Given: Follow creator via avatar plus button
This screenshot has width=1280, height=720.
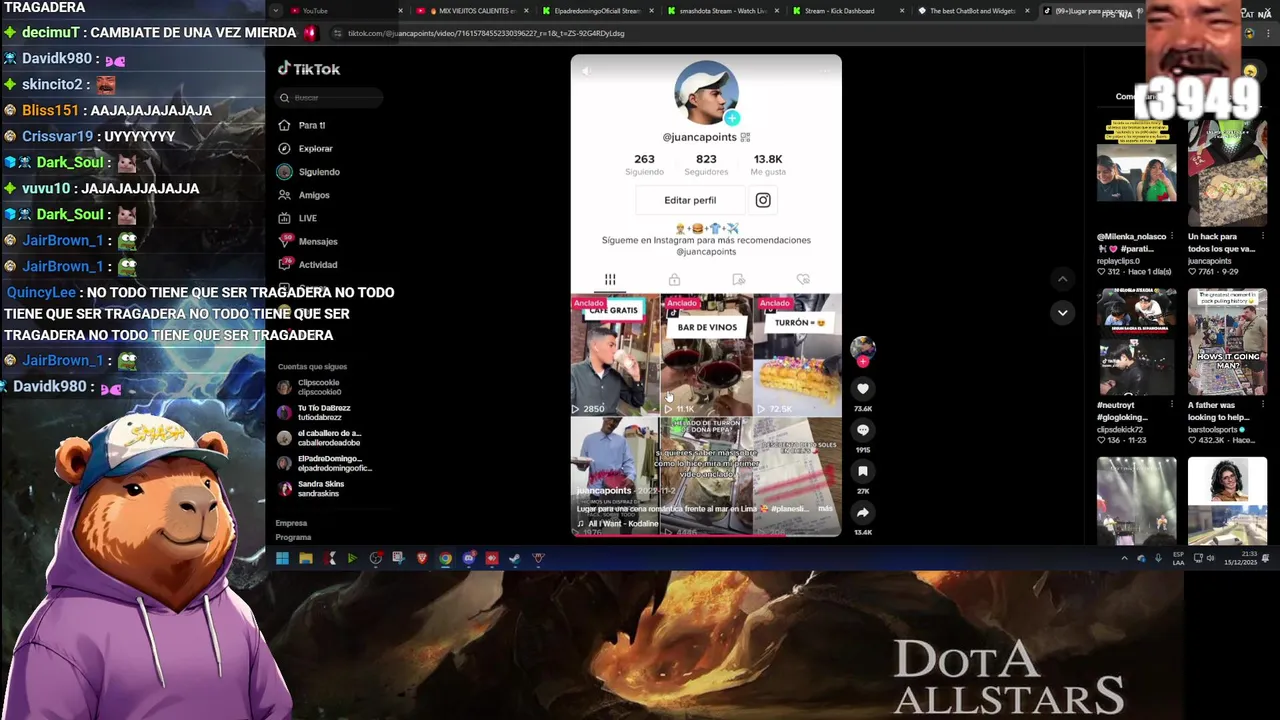Looking at the screenshot, I should tap(863, 362).
